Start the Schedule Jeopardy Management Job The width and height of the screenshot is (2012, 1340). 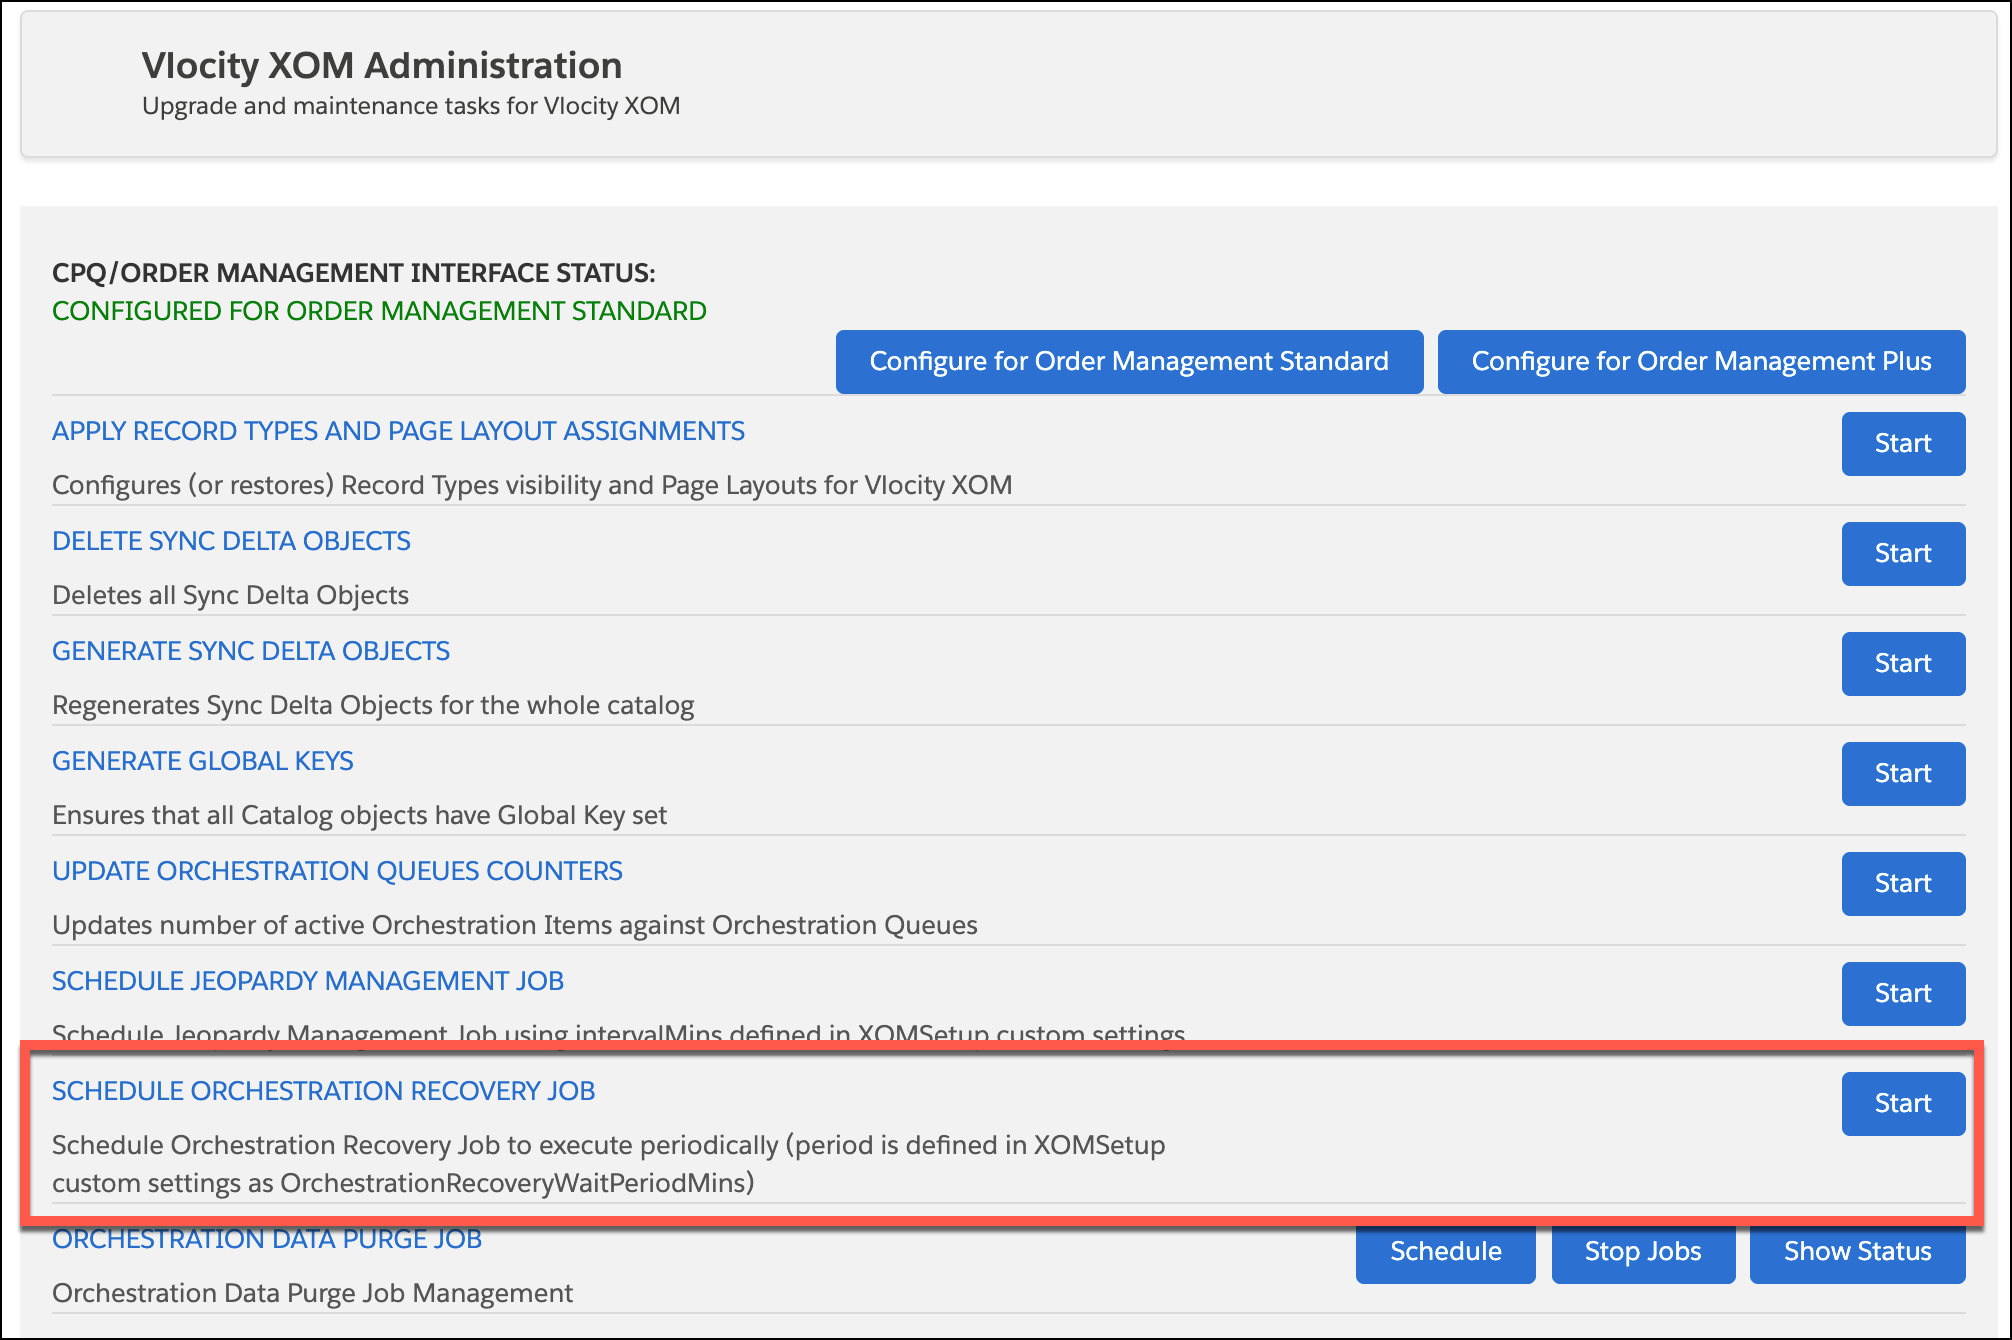1903,994
